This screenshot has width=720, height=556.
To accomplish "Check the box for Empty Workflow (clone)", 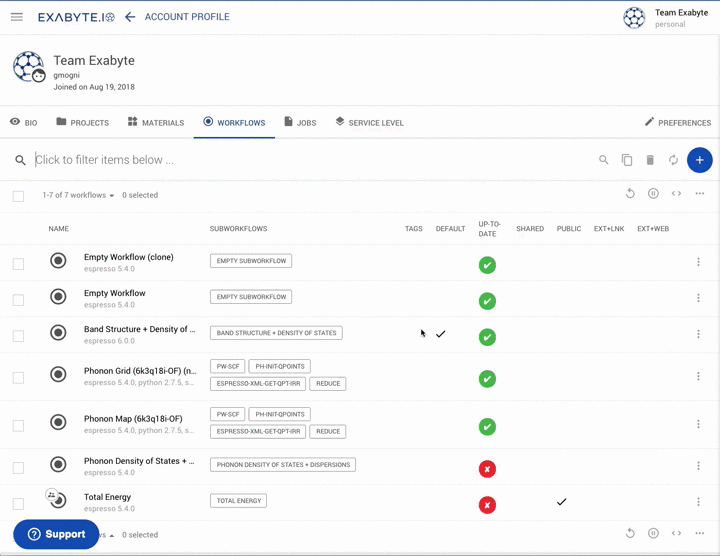I will [18, 264].
